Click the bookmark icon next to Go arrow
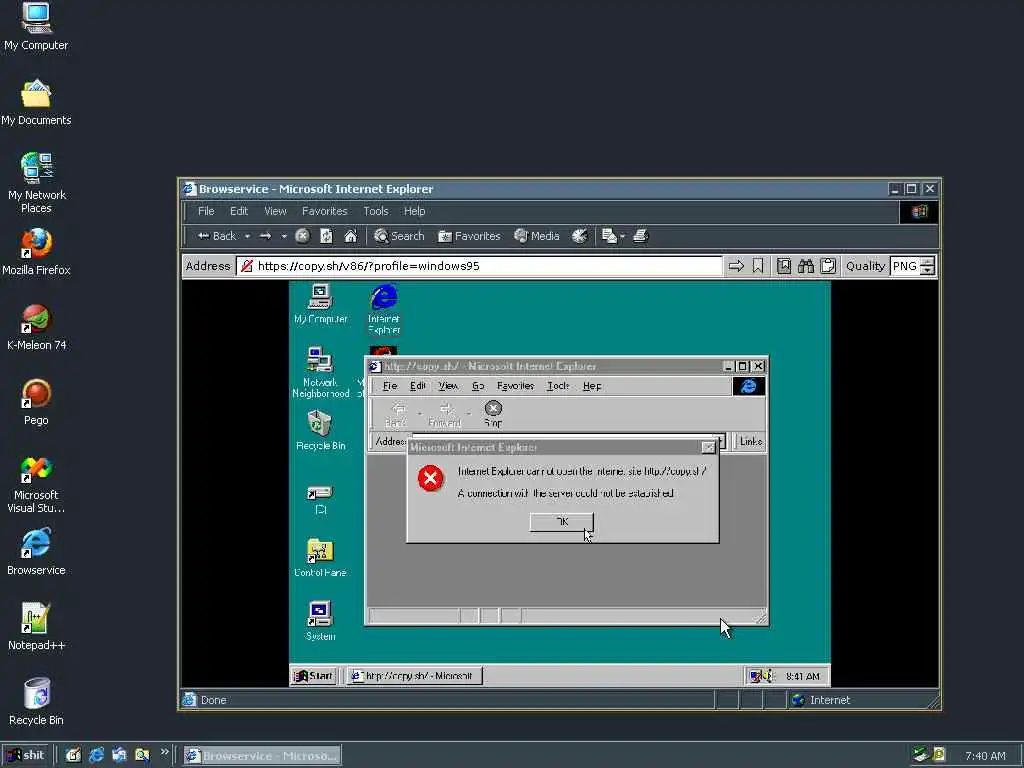This screenshot has height=768, width=1024. 758,266
